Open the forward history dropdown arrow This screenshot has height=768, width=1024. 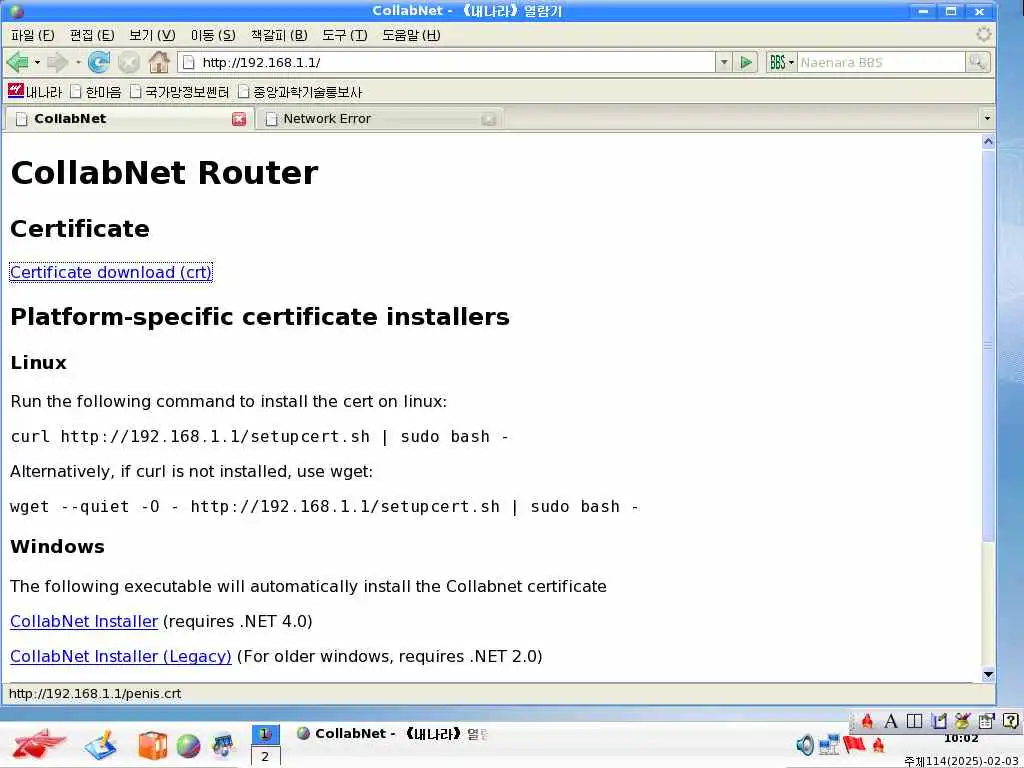(78, 63)
